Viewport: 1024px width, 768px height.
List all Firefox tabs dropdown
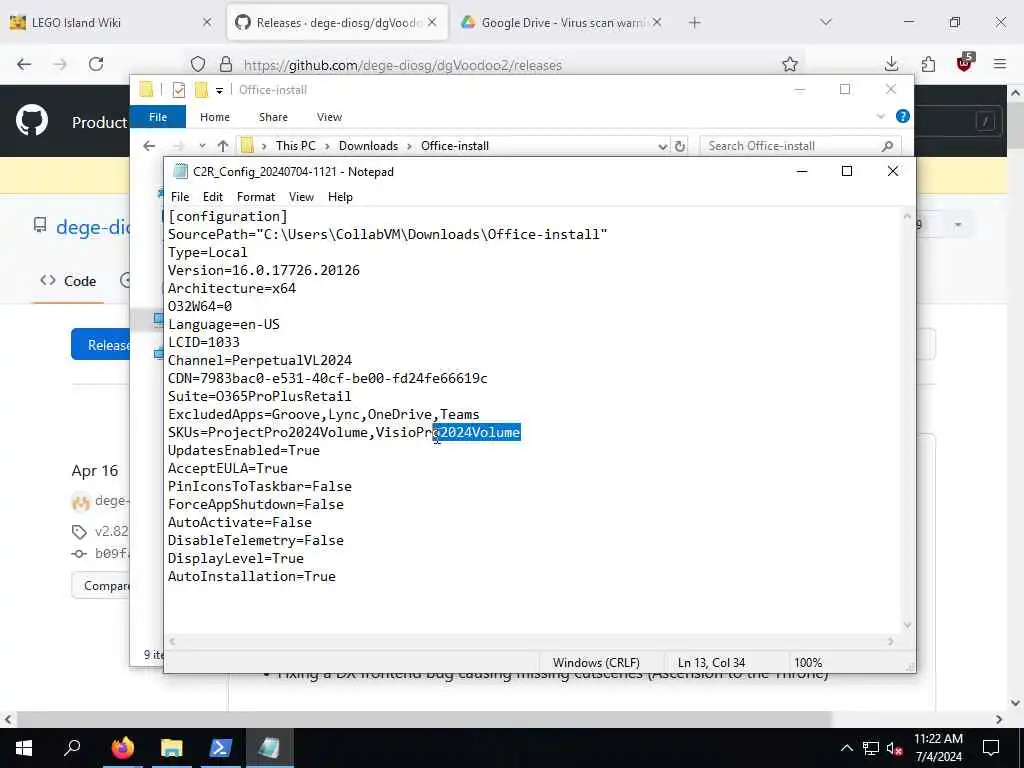(x=825, y=23)
